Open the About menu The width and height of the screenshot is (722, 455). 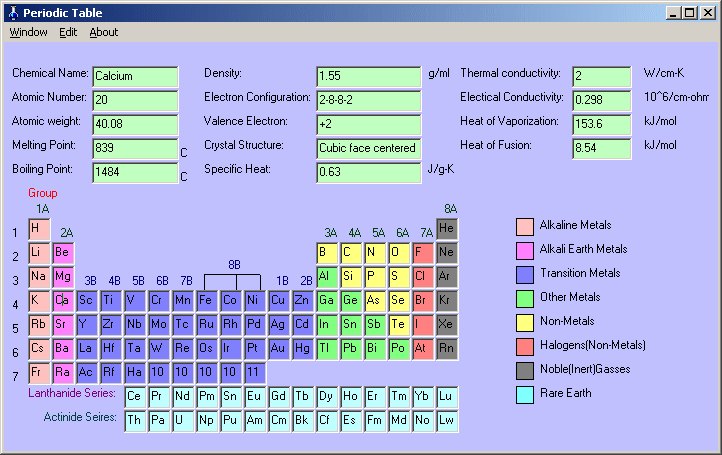pyautogui.click(x=104, y=32)
